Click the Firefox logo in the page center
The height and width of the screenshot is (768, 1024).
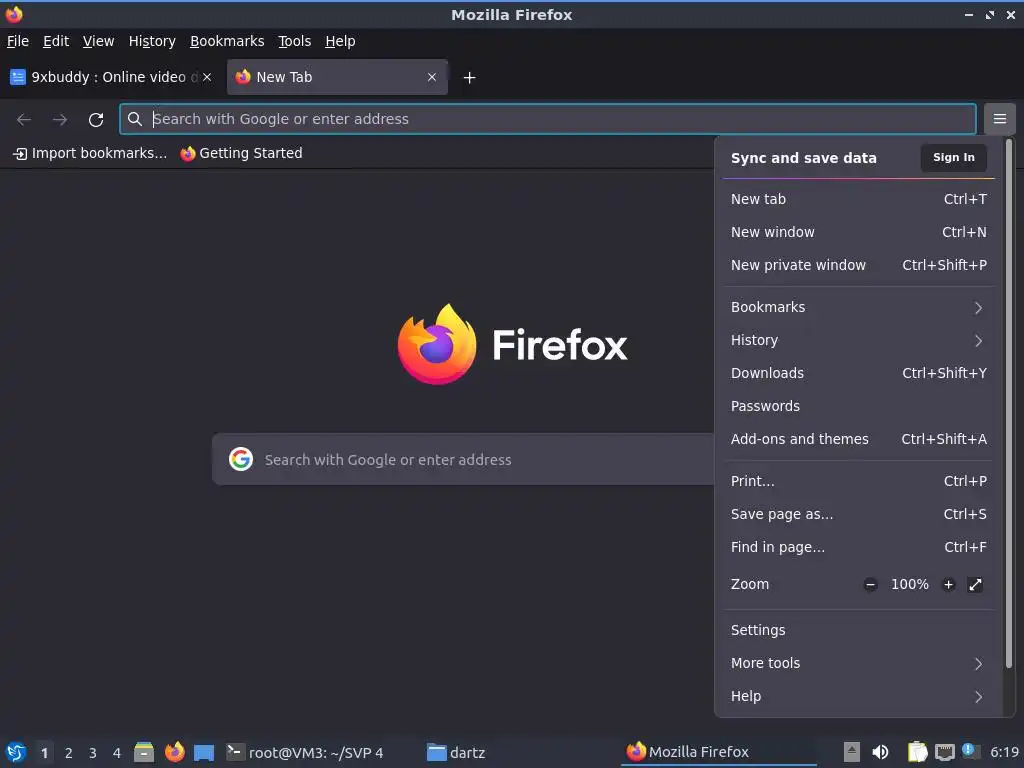click(x=437, y=344)
